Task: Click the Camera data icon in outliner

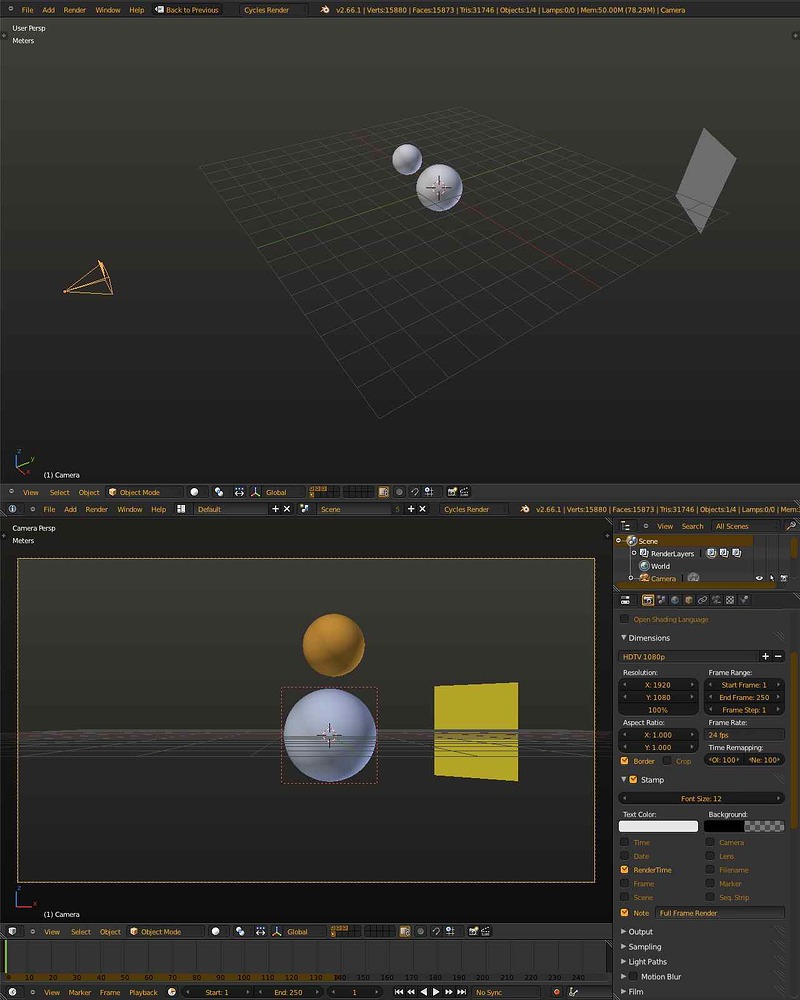Action: click(x=693, y=578)
